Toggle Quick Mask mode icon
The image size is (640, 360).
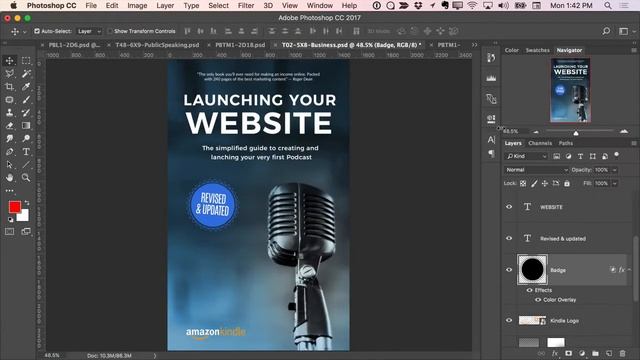click(9, 231)
